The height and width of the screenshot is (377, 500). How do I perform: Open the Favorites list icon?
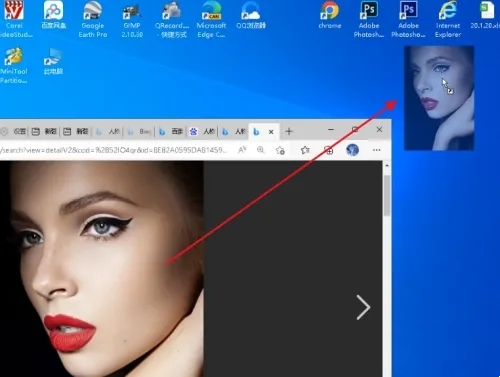(x=305, y=150)
